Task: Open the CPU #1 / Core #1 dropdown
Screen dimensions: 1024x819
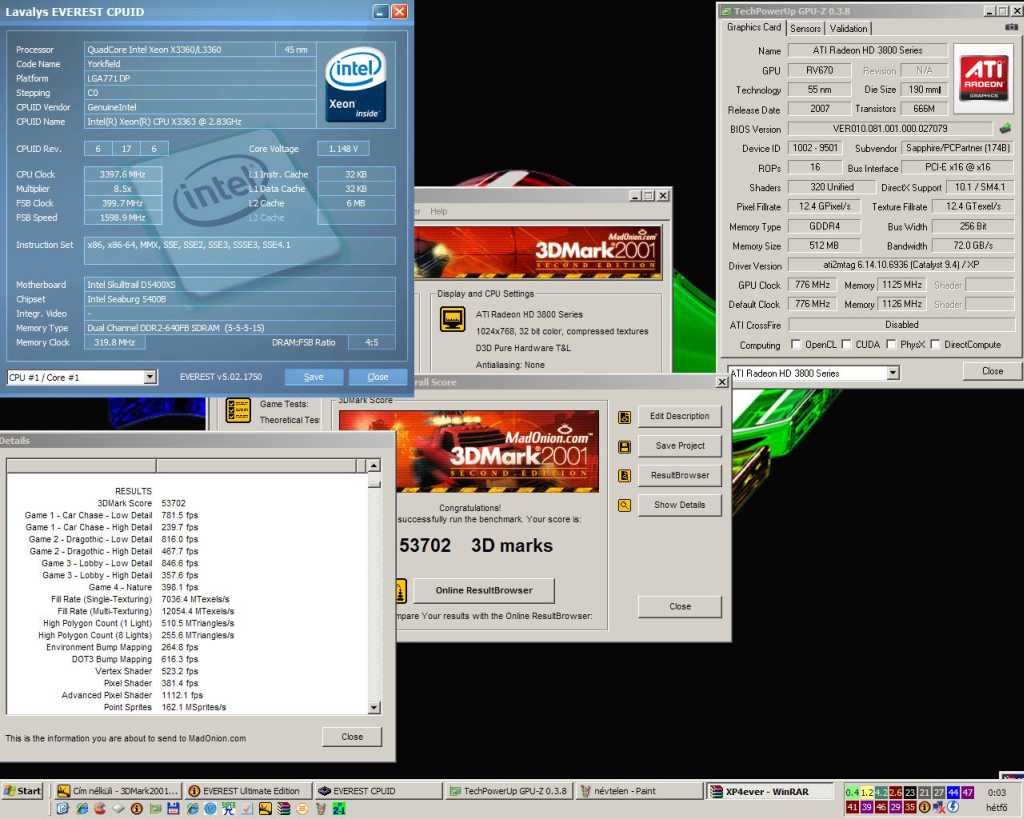Action: click(x=150, y=377)
